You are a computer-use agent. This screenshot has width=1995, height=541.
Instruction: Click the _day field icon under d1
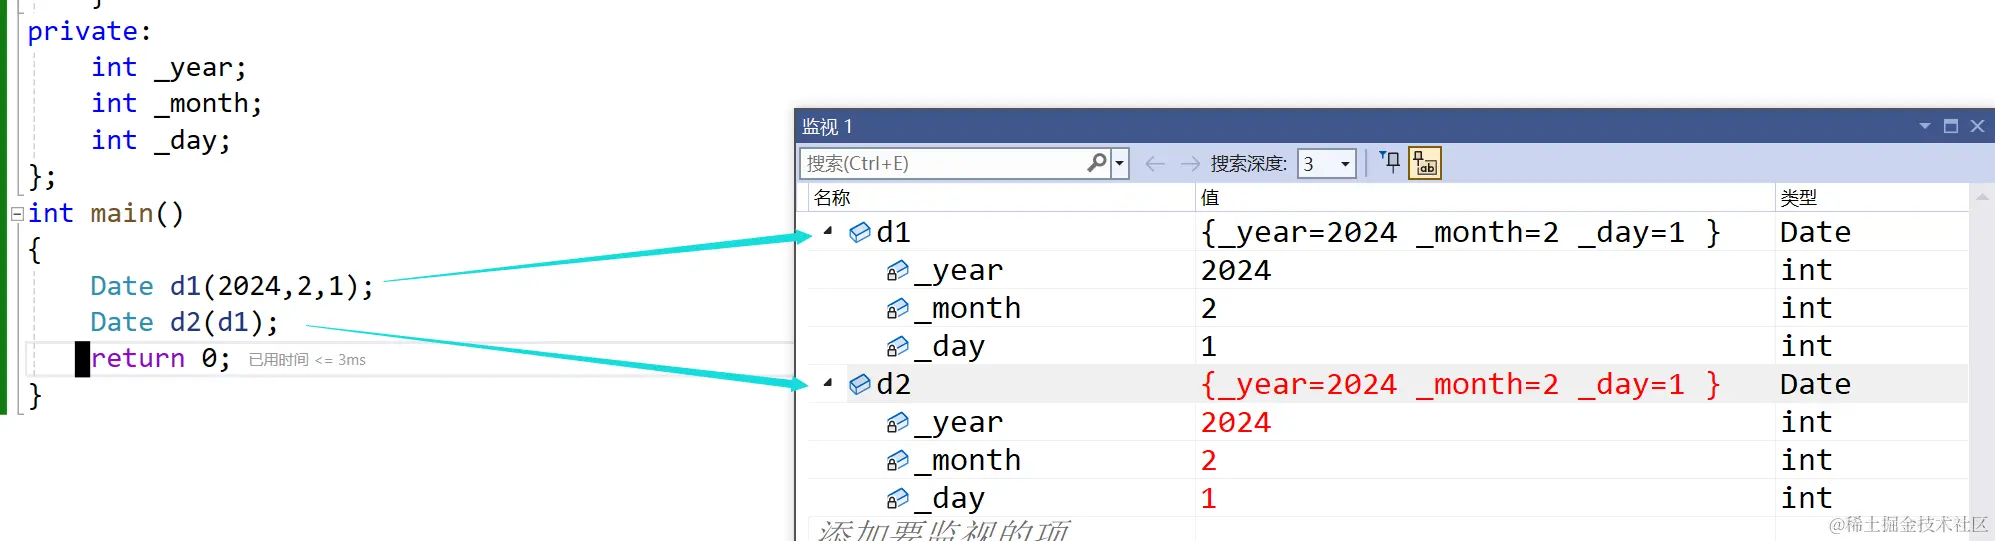pyautogui.click(x=898, y=346)
